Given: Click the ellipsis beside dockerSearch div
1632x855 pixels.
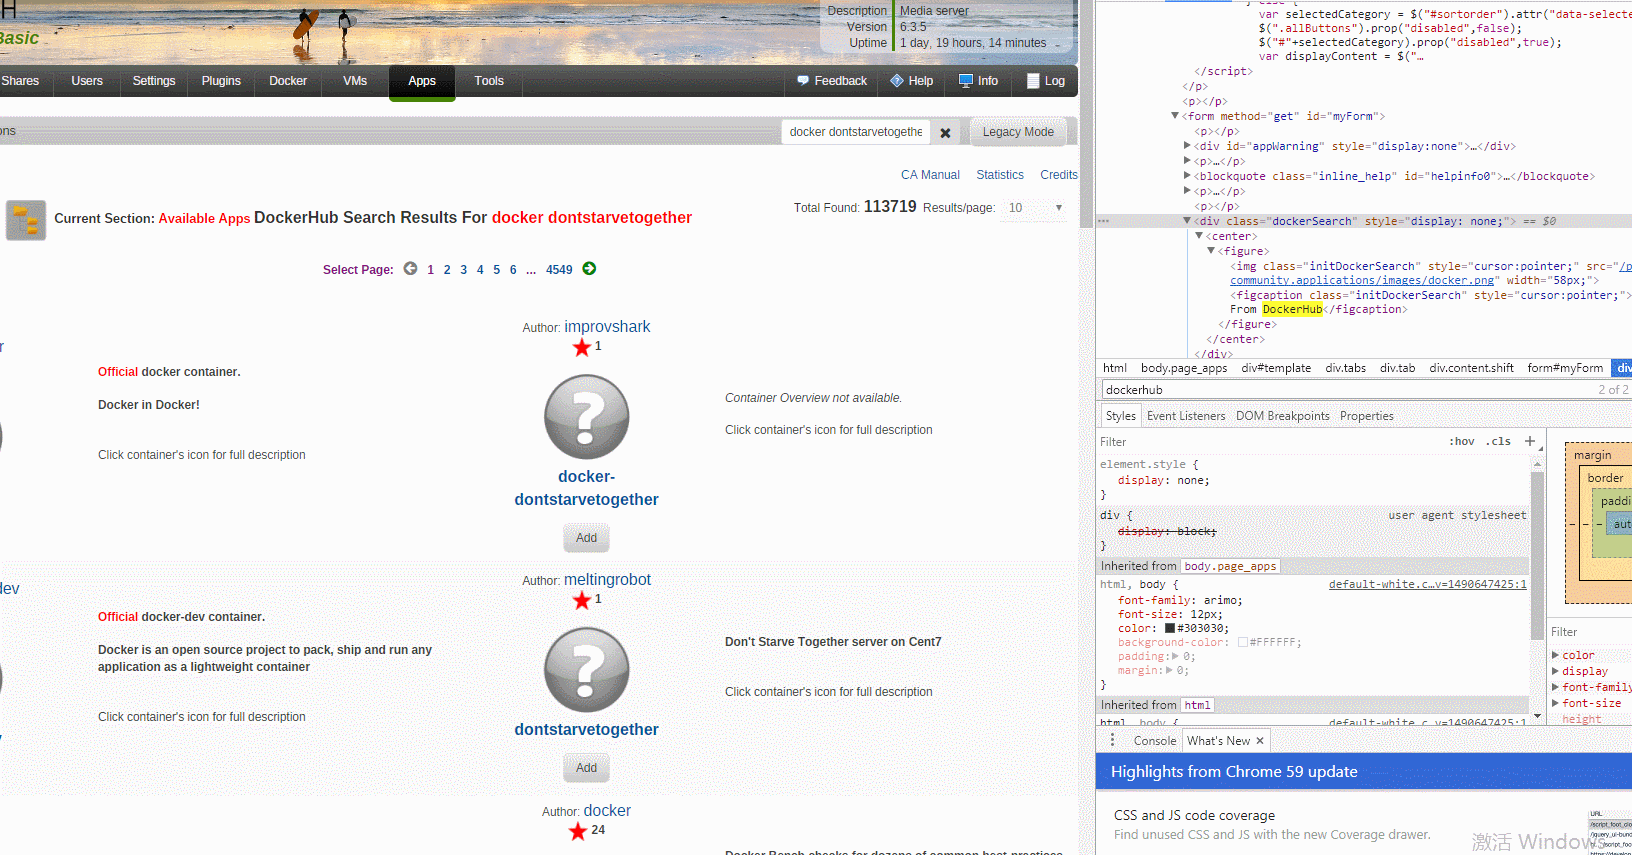Looking at the screenshot, I should point(1104,221).
